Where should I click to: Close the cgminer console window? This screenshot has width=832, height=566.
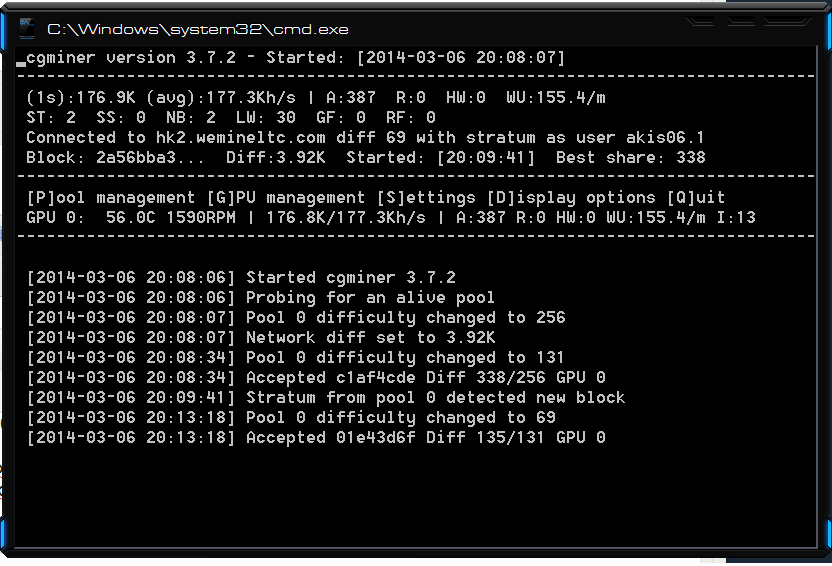(787, 21)
